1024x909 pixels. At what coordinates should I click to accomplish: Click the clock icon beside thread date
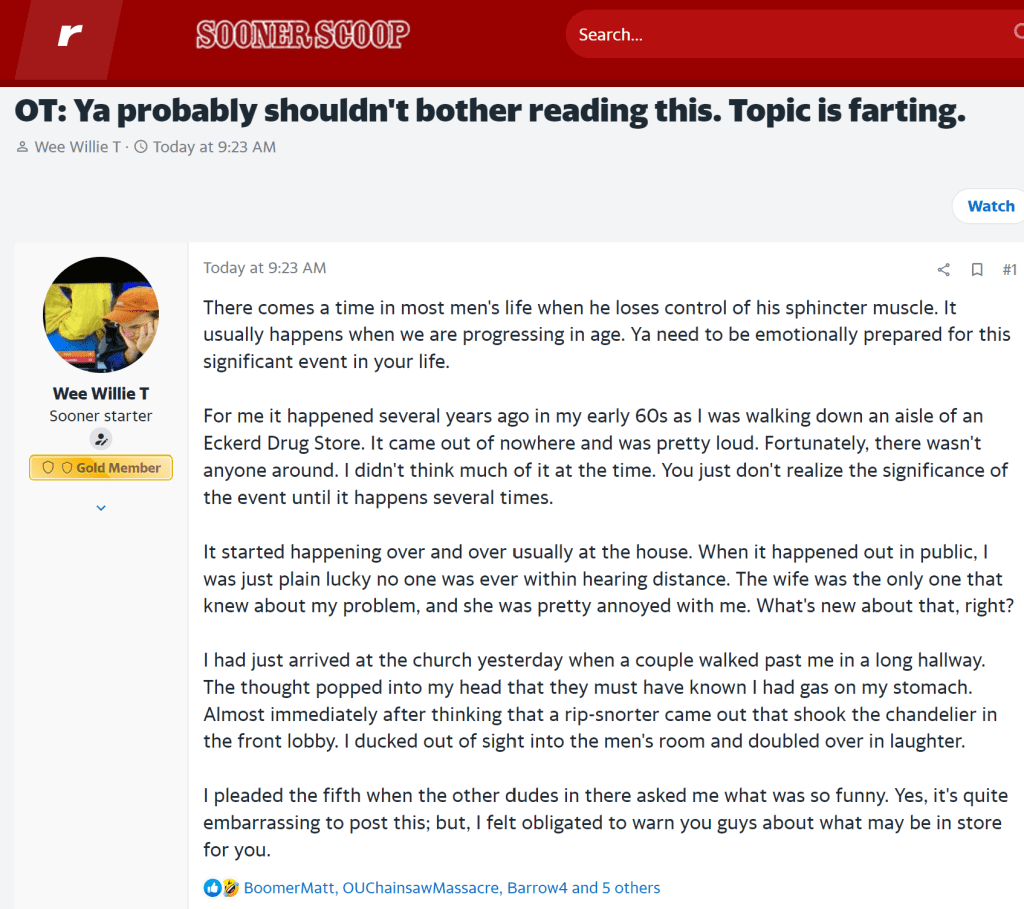141,147
